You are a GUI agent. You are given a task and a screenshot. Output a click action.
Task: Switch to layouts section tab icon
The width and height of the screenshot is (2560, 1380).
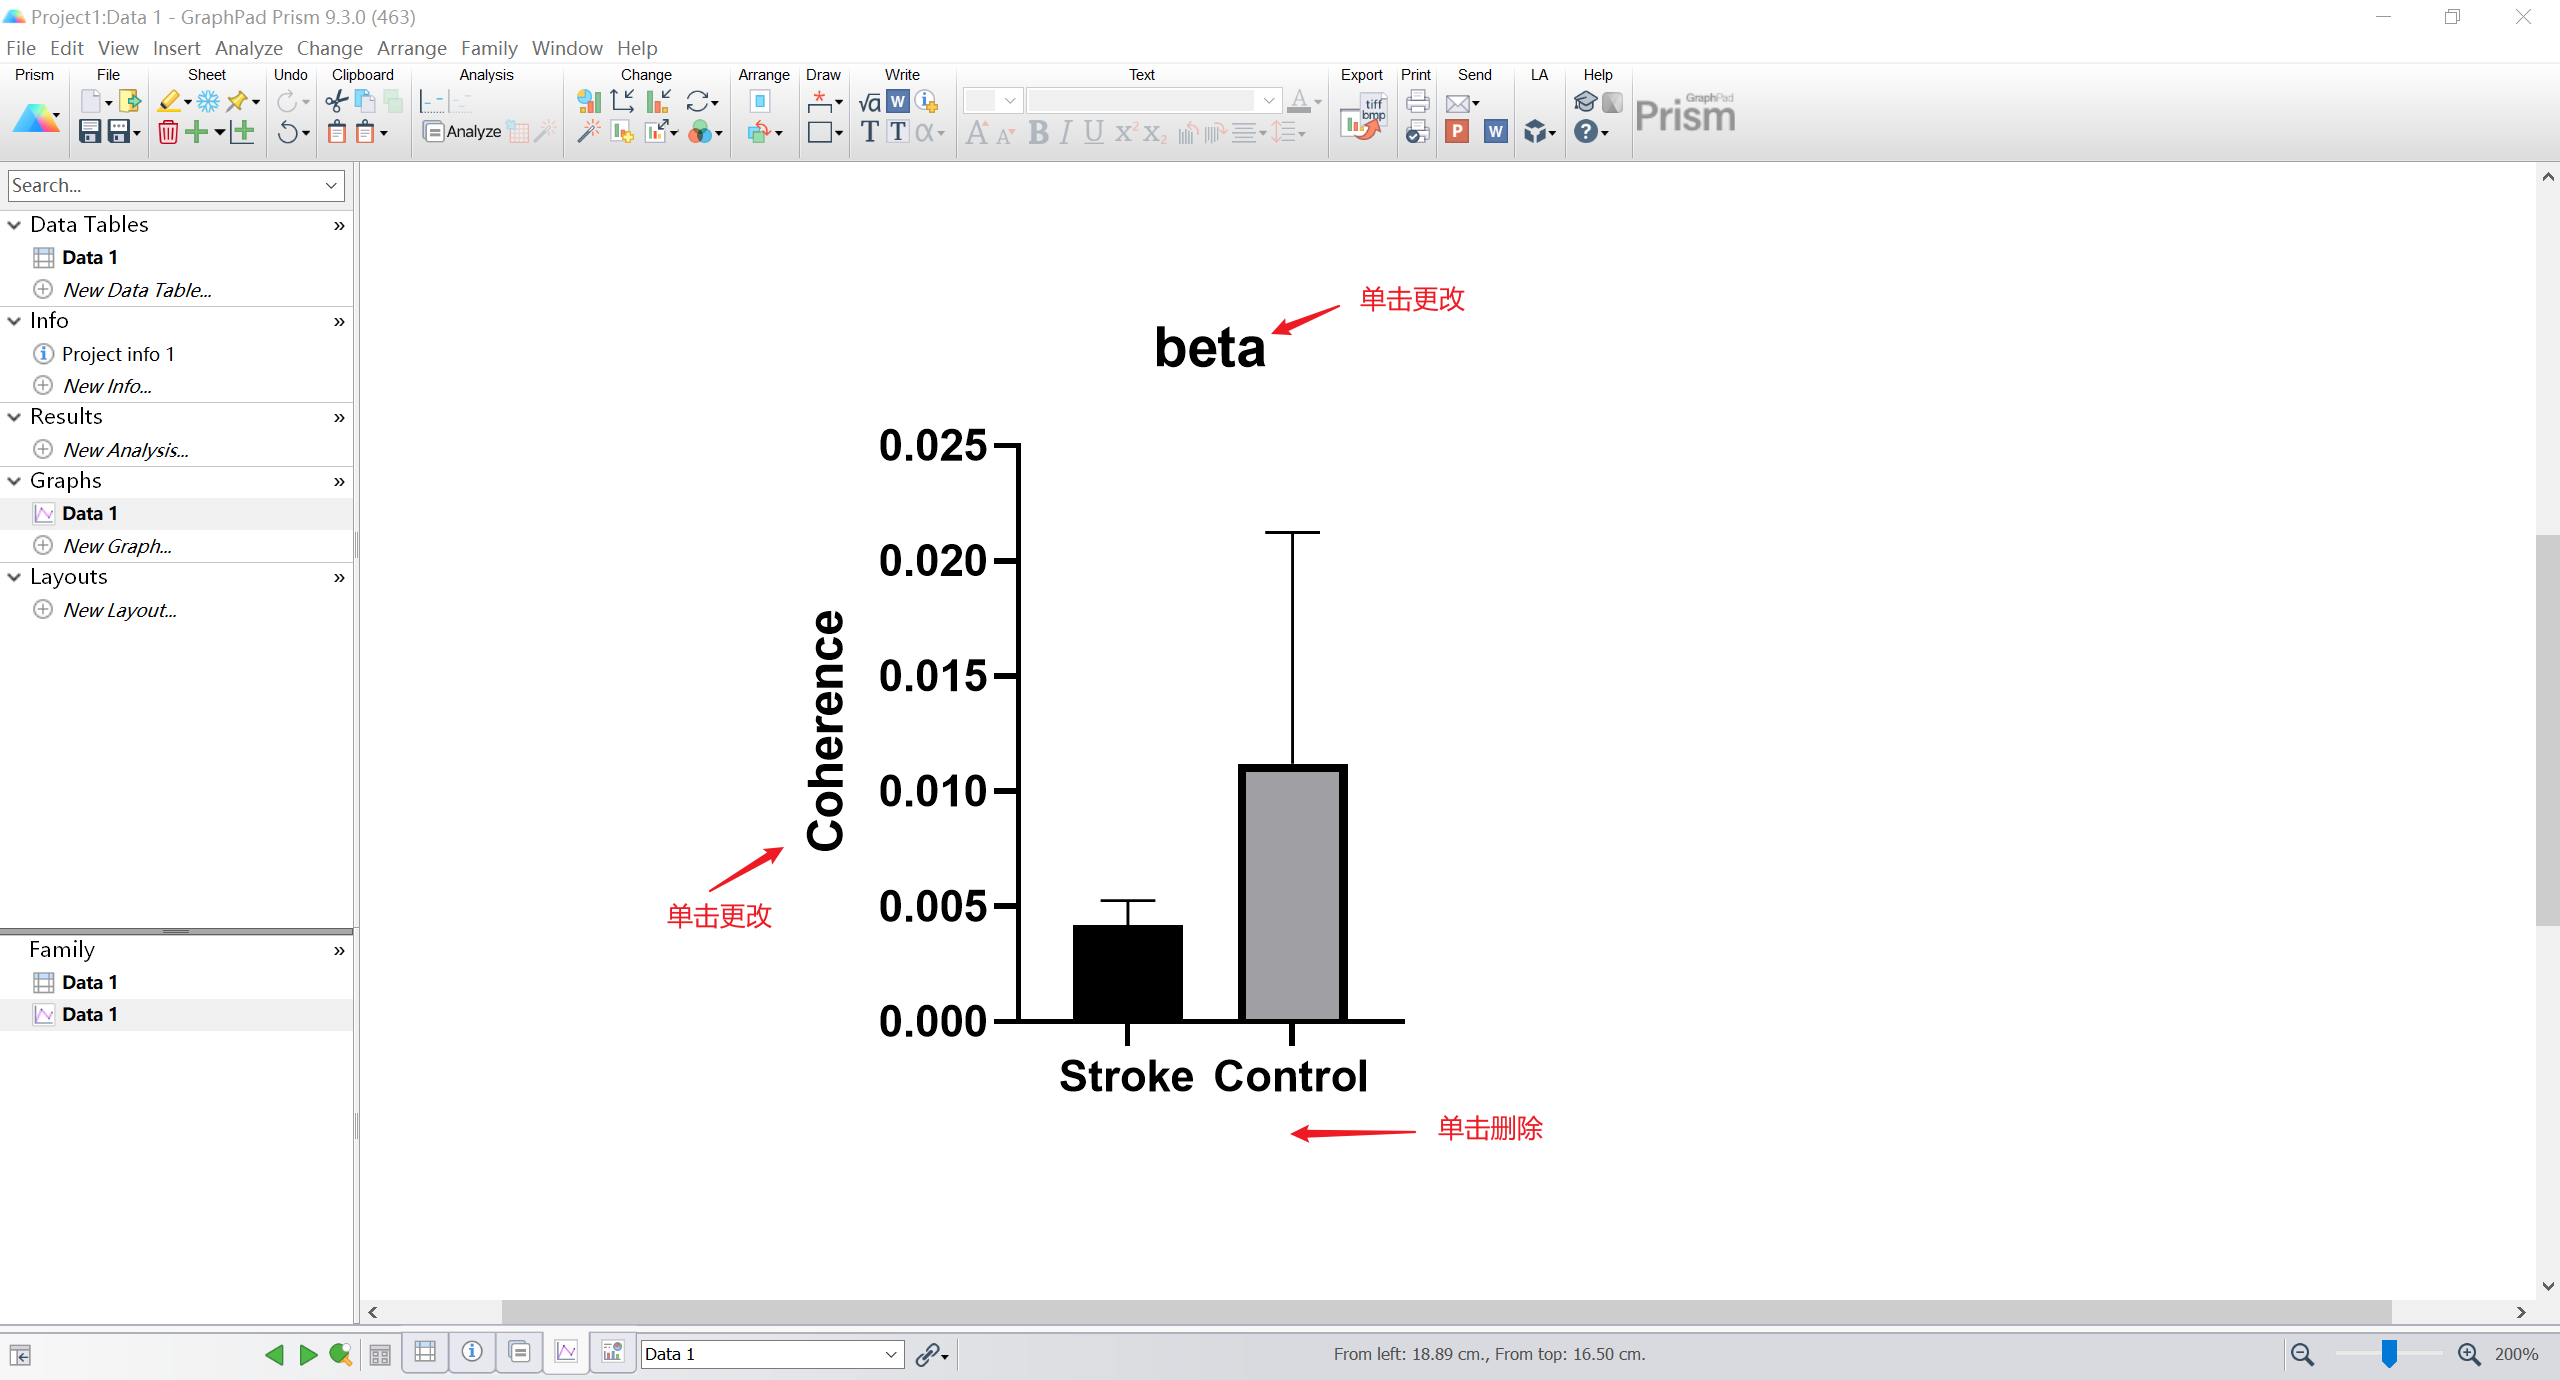pos(612,1353)
